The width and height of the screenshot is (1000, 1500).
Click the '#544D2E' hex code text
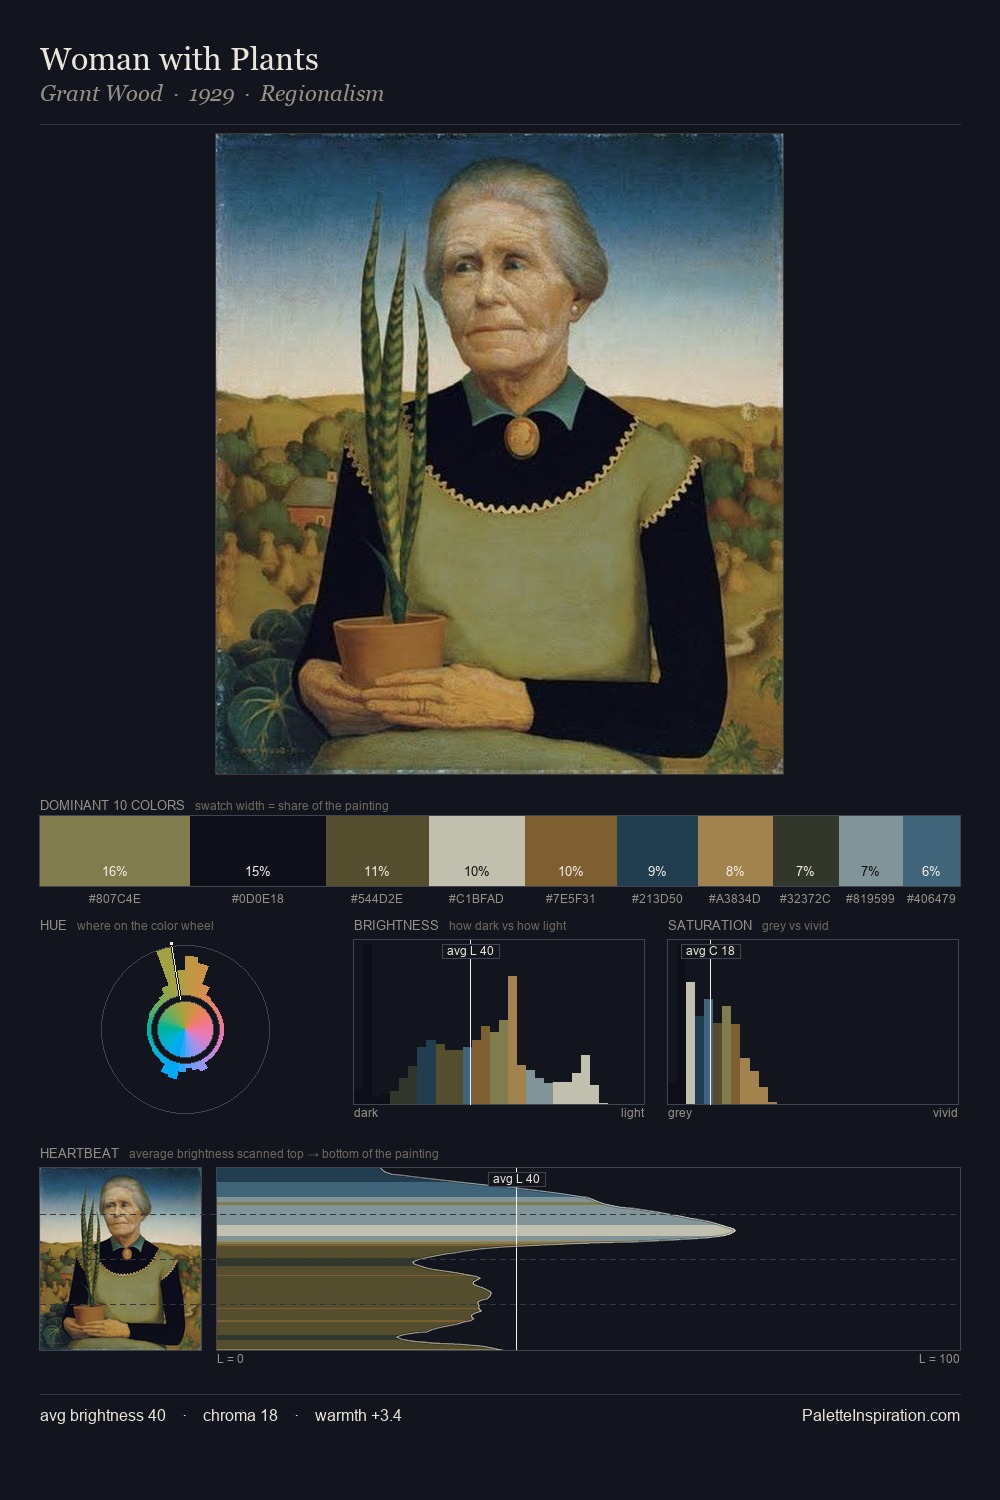coord(377,898)
